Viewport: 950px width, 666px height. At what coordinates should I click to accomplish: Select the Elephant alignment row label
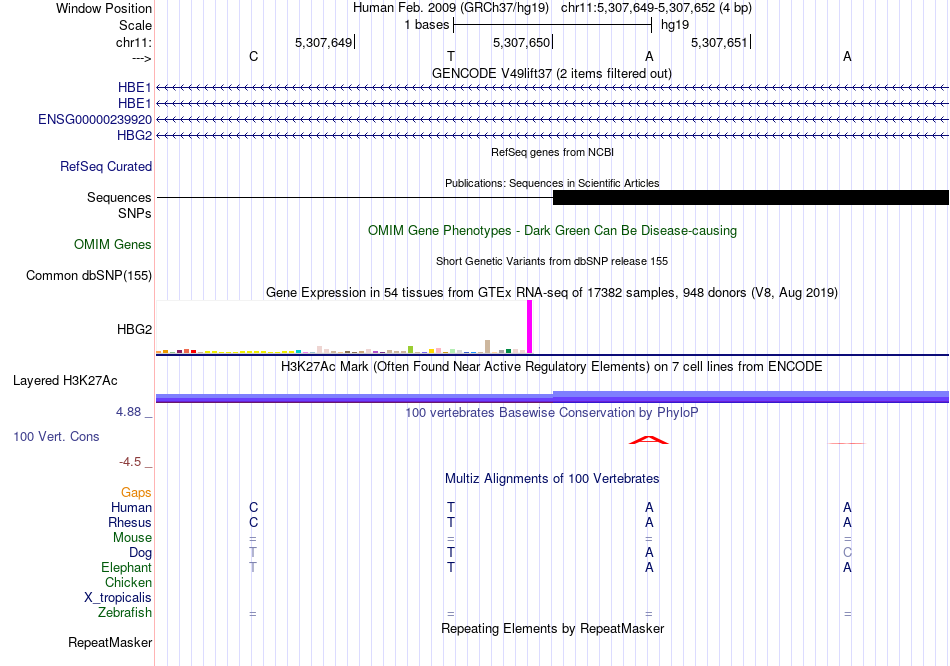point(127,568)
